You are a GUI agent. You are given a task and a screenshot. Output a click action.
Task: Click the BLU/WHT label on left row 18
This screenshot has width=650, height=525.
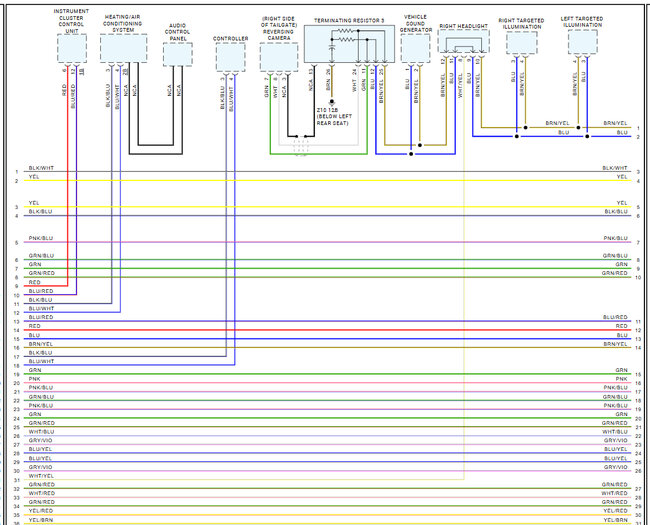[x=41, y=362]
